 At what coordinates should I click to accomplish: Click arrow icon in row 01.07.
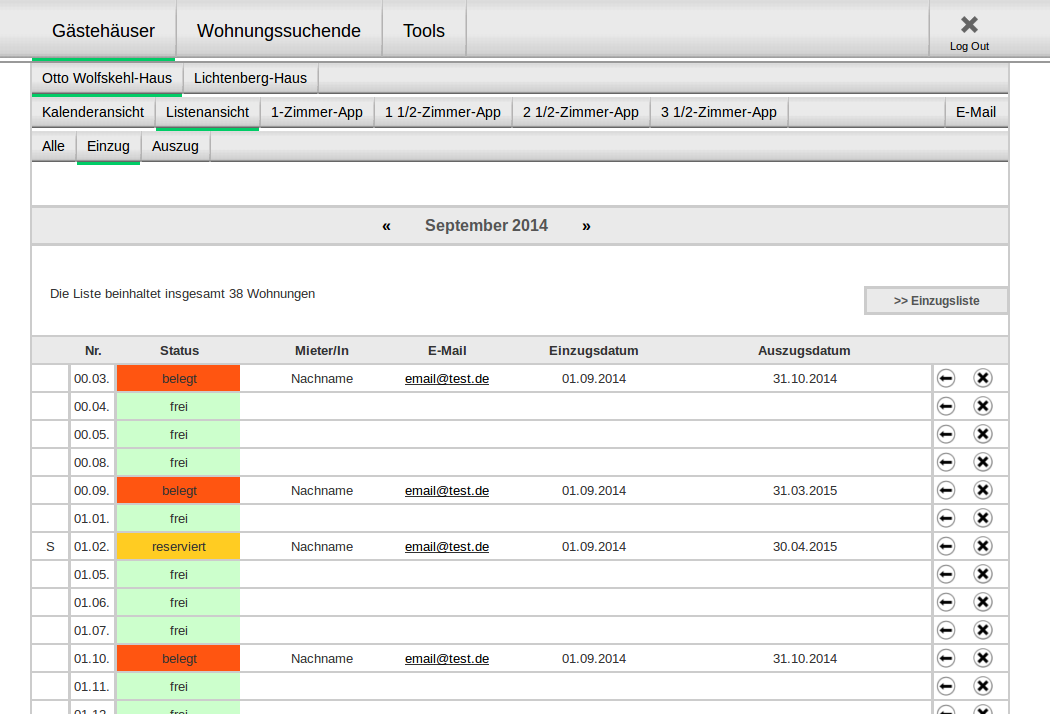click(946, 630)
